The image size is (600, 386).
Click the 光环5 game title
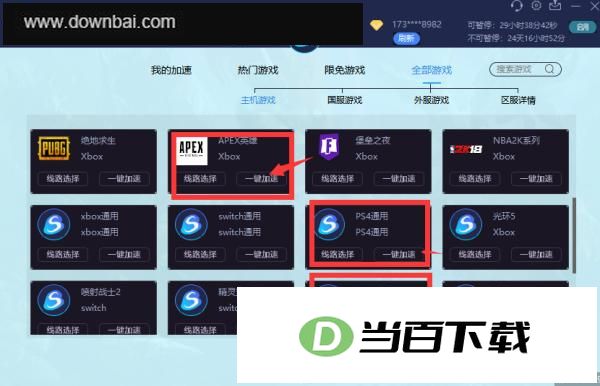[504, 216]
